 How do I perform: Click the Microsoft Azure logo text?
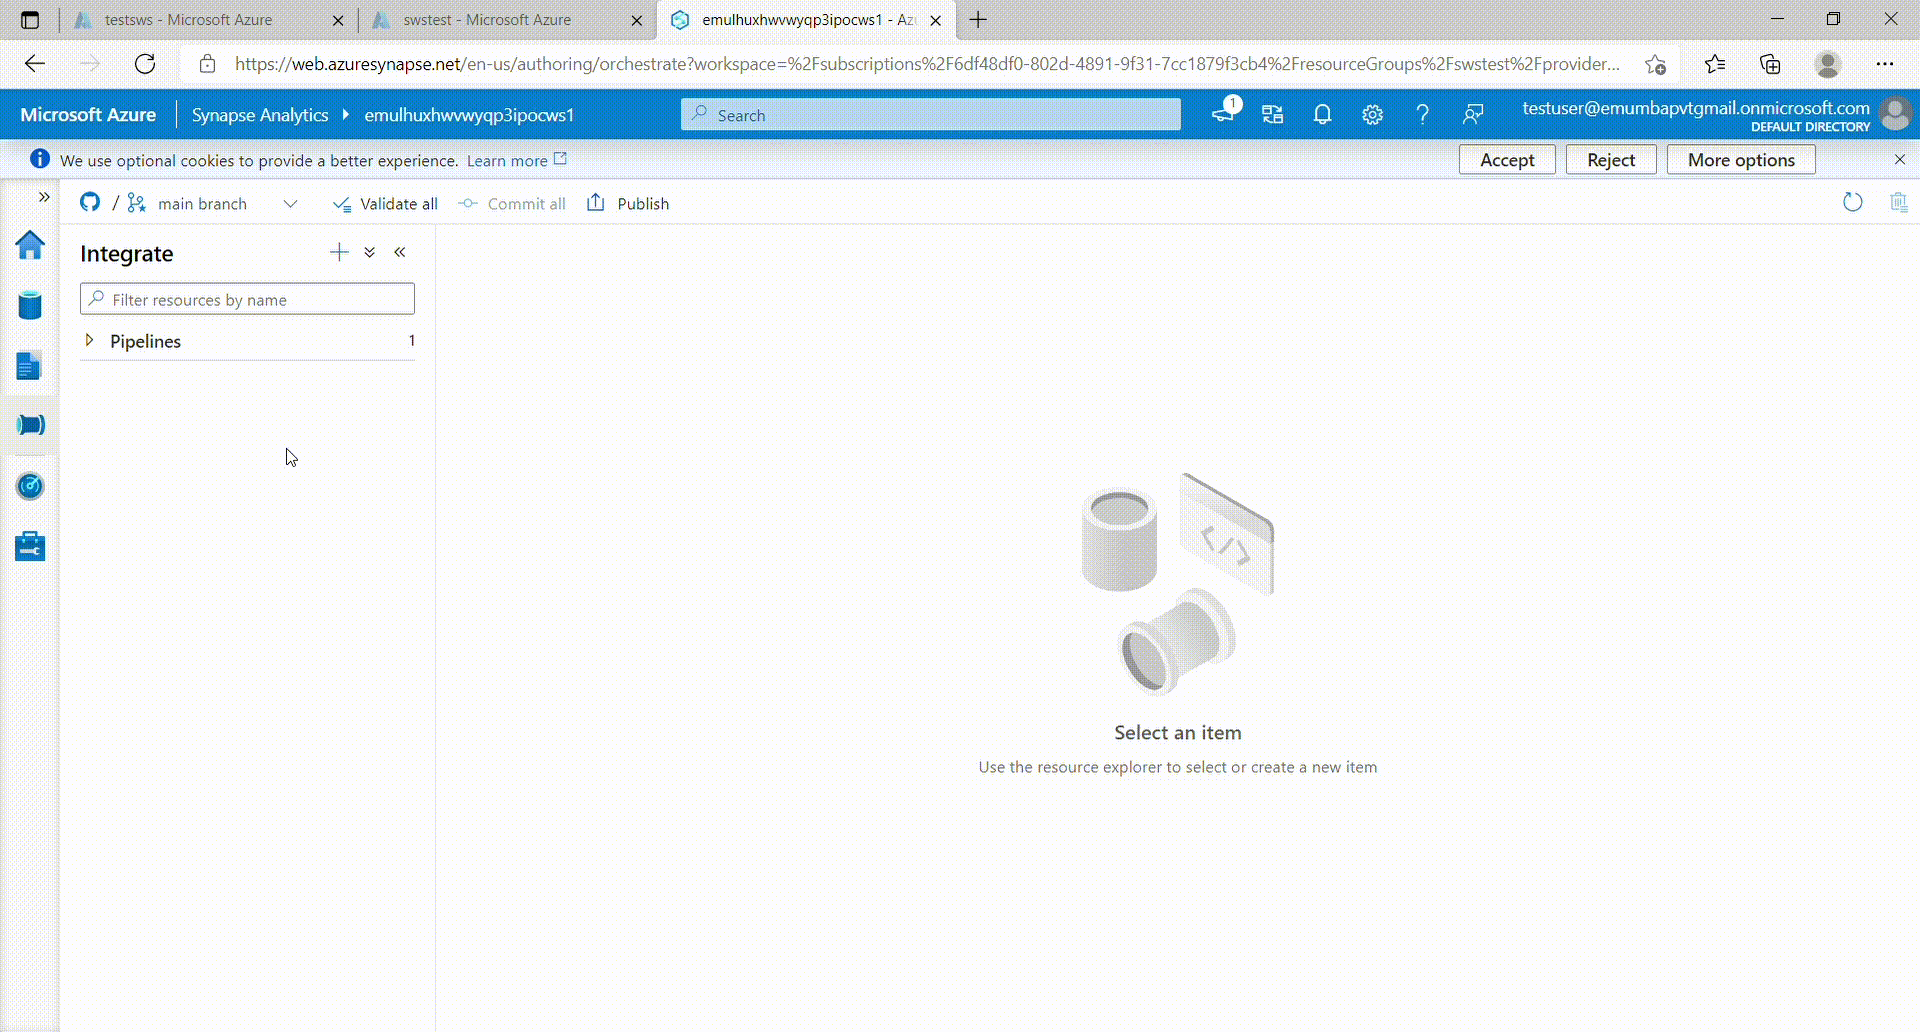click(88, 115)
